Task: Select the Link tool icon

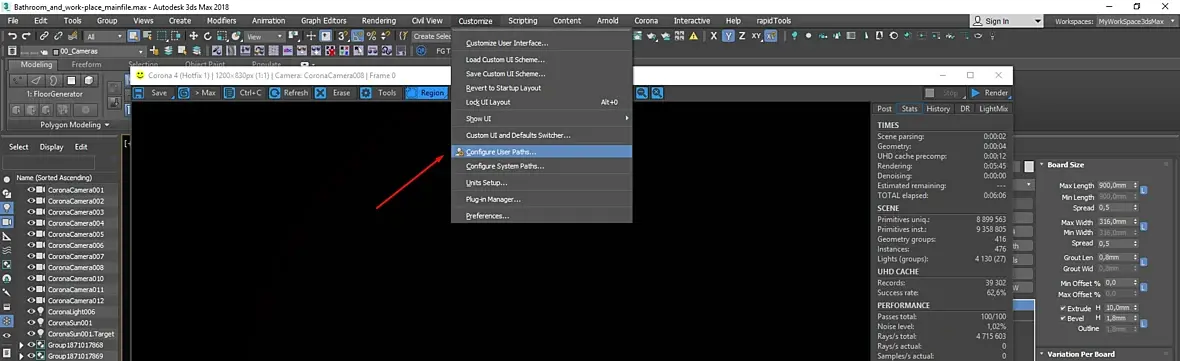Action: 44,36
